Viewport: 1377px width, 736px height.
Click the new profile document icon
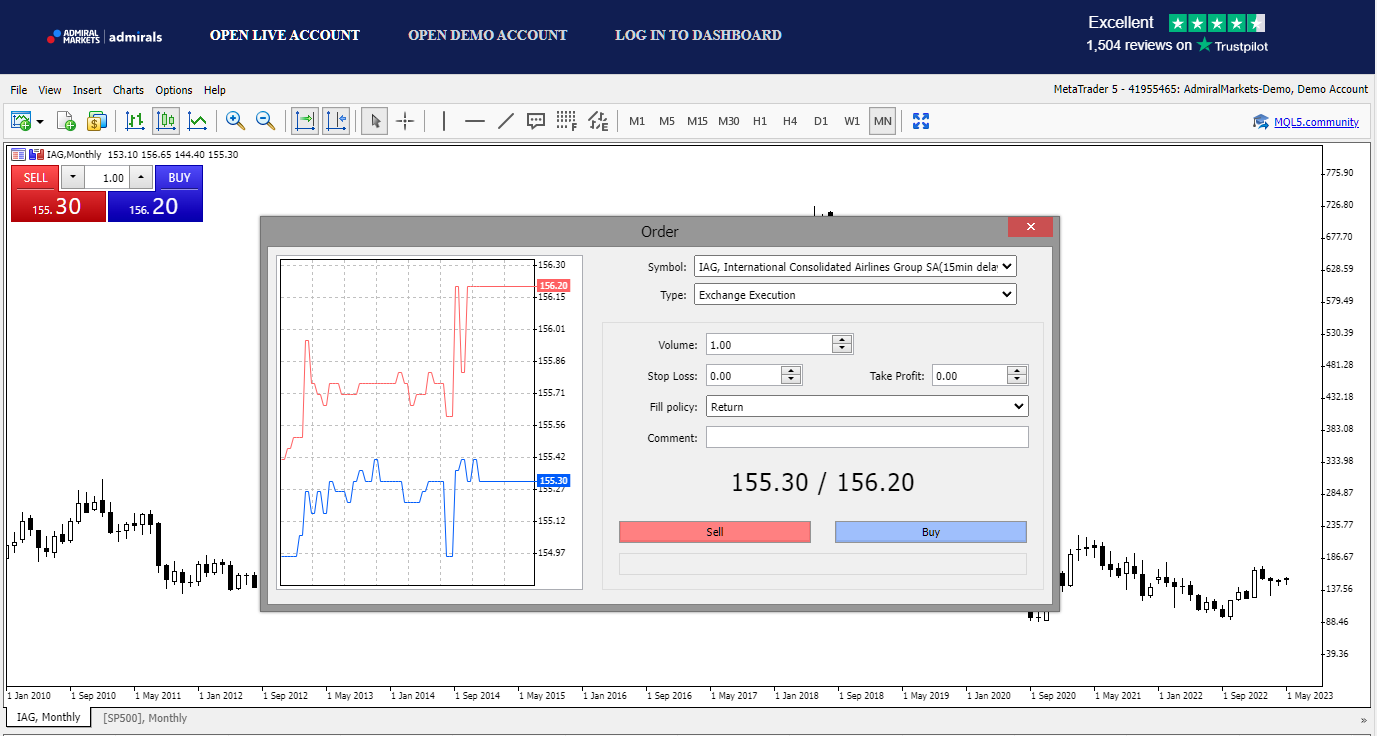[x=66, y=121]
